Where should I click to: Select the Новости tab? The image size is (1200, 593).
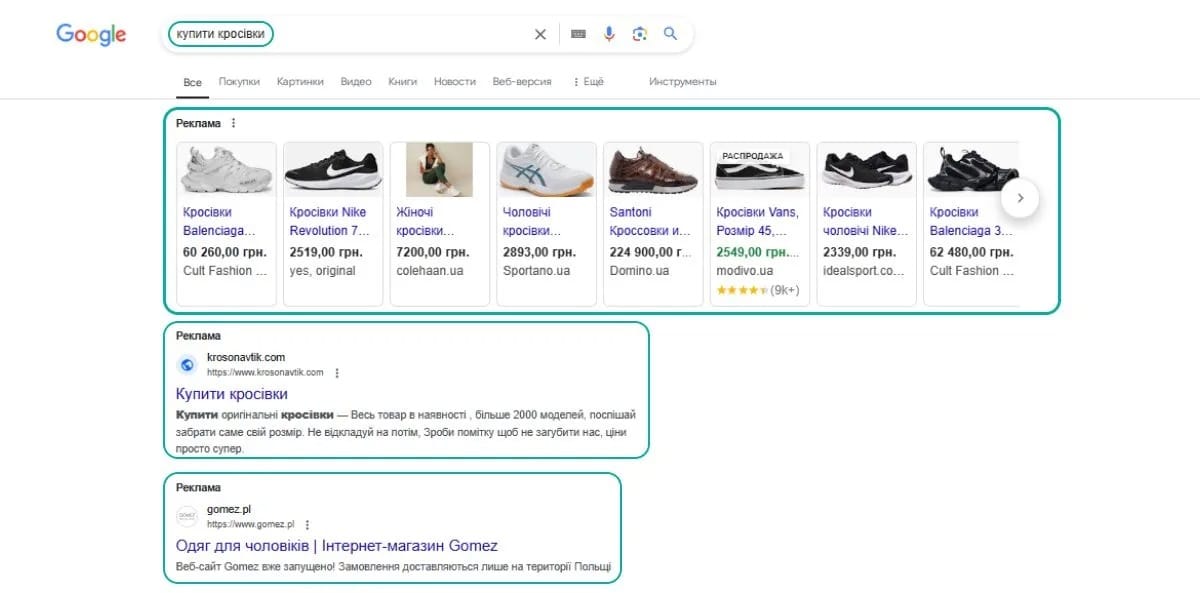click(455, 82)
